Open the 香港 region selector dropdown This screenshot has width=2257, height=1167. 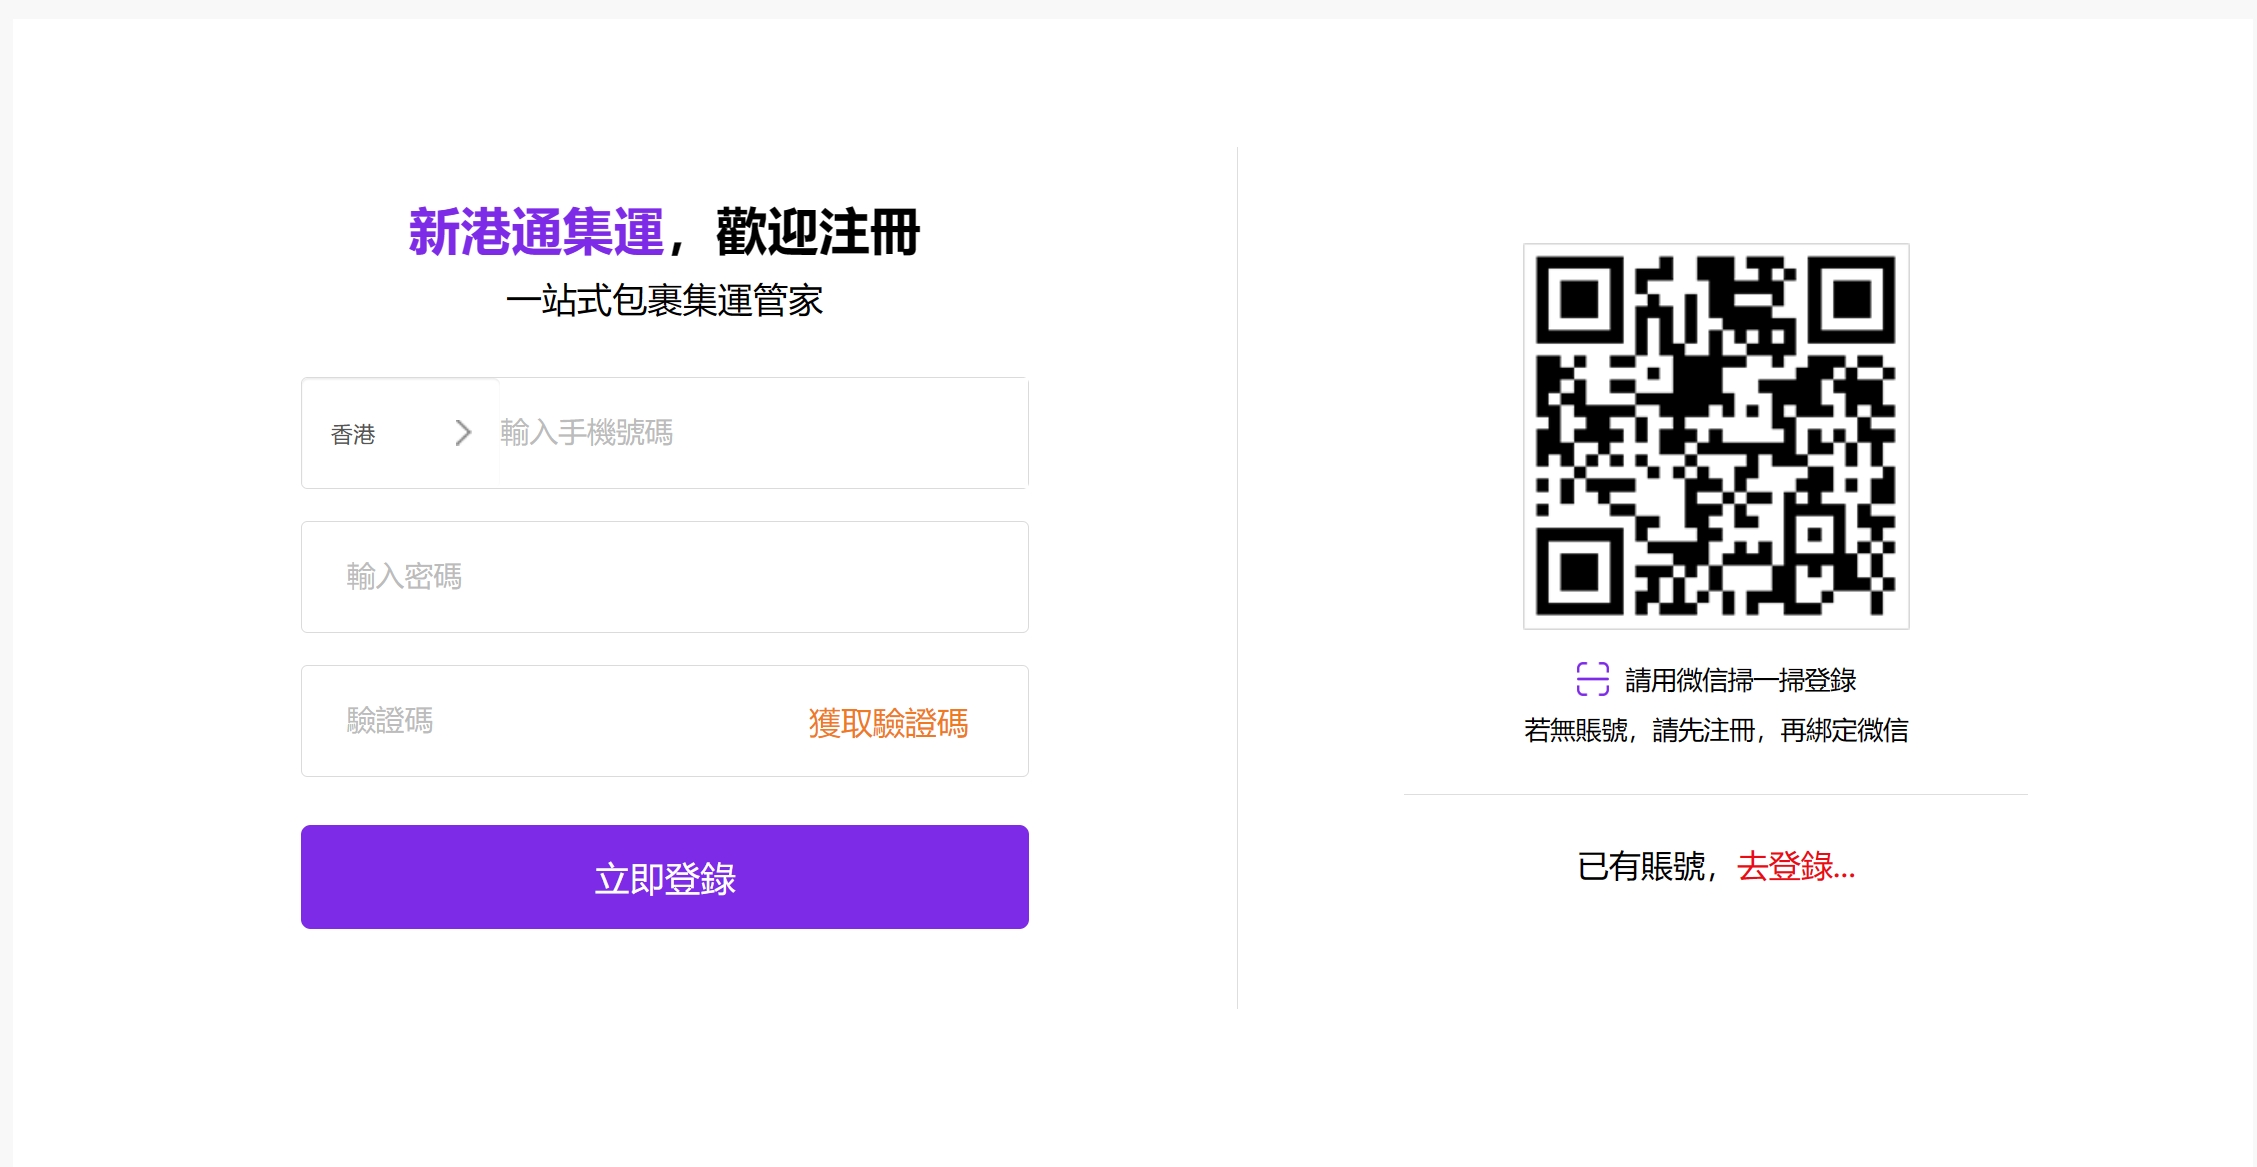tap(400, 433)
